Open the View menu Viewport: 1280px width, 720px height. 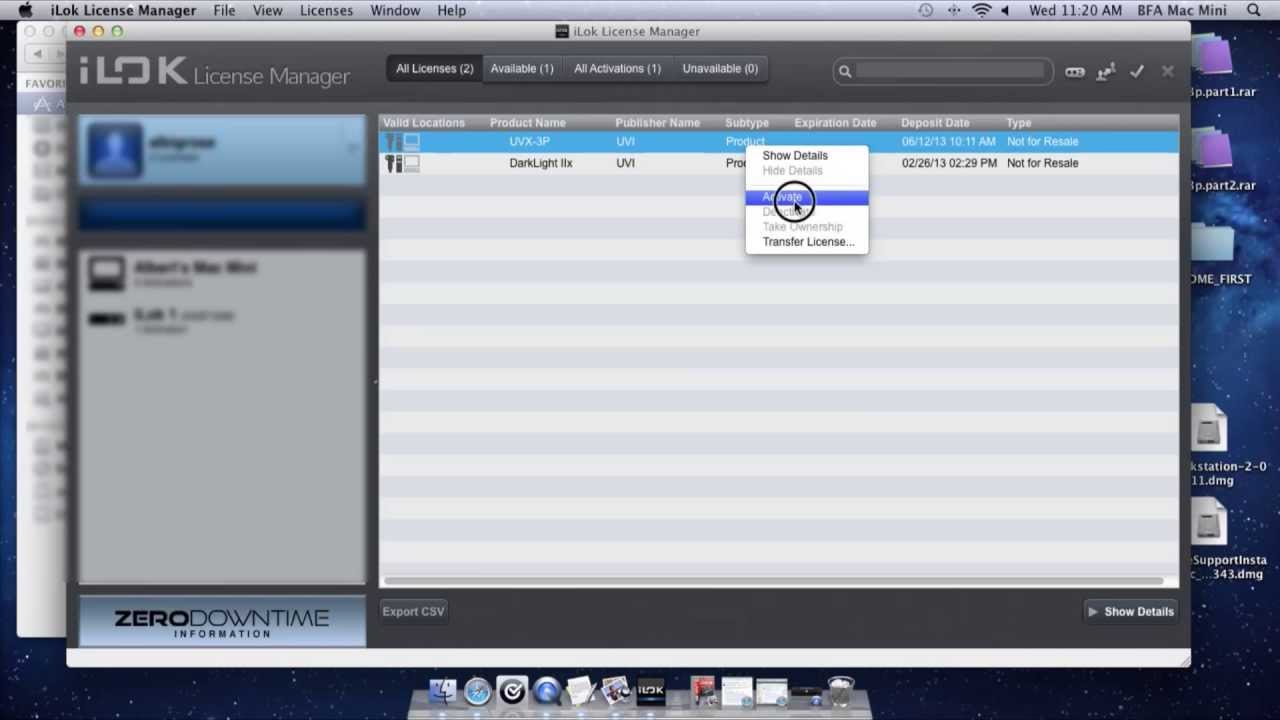pos(267,11)
